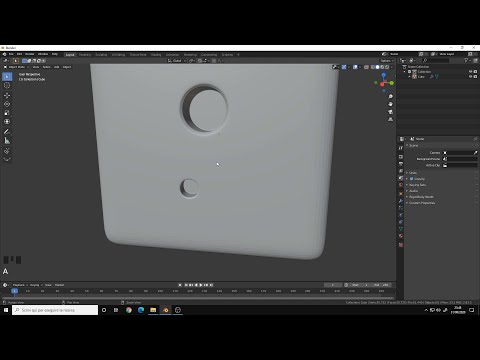
Task: Open the World properties tab icon
Action: point(401,185)
